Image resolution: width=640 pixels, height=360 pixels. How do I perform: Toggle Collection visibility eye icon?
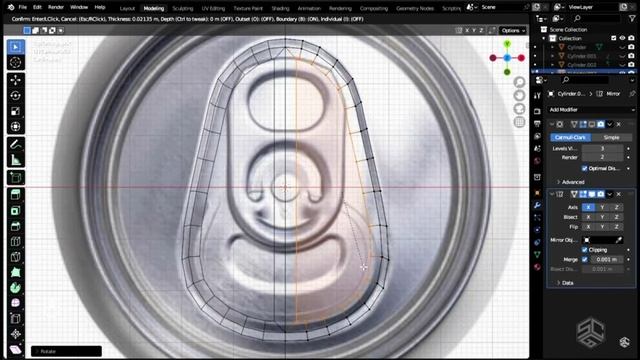pyautogui.click(x=622, y=38)
